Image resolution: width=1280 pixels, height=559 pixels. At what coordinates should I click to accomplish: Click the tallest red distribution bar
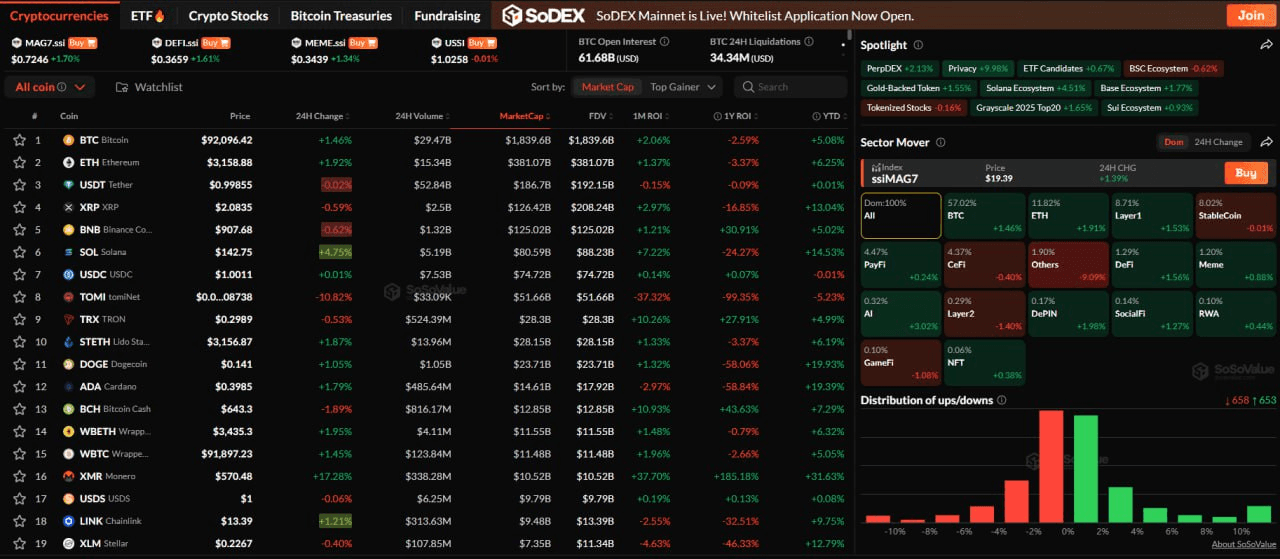[x=1051, y=466]
